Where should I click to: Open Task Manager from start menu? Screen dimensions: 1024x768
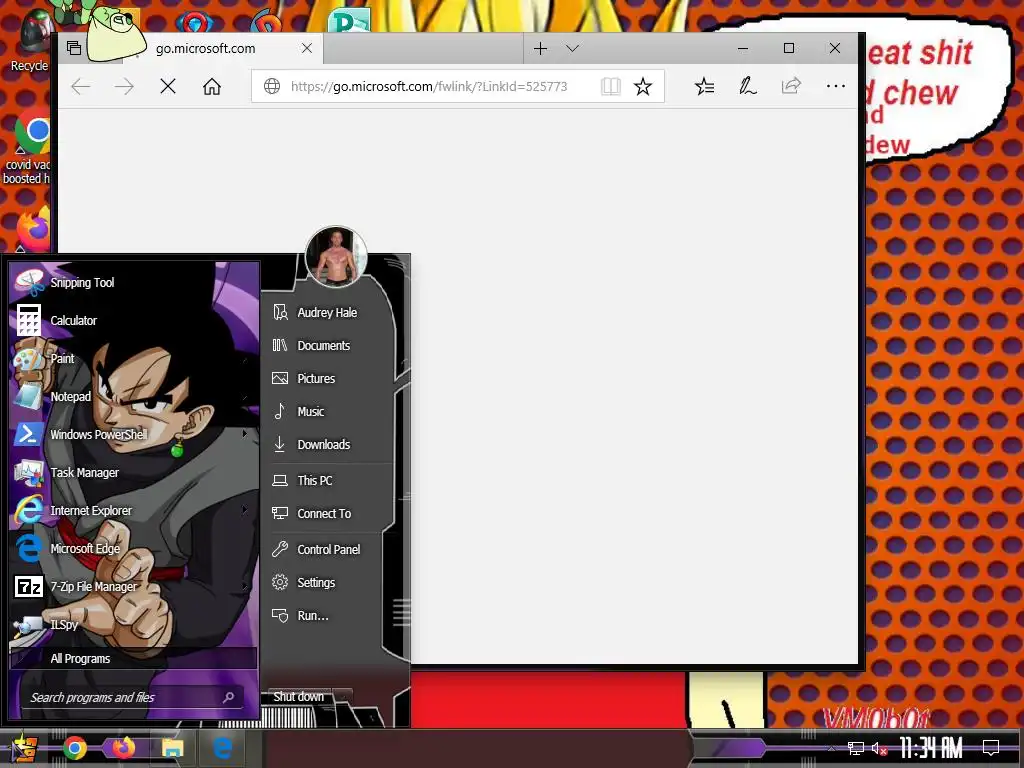(x=134, y=472)
